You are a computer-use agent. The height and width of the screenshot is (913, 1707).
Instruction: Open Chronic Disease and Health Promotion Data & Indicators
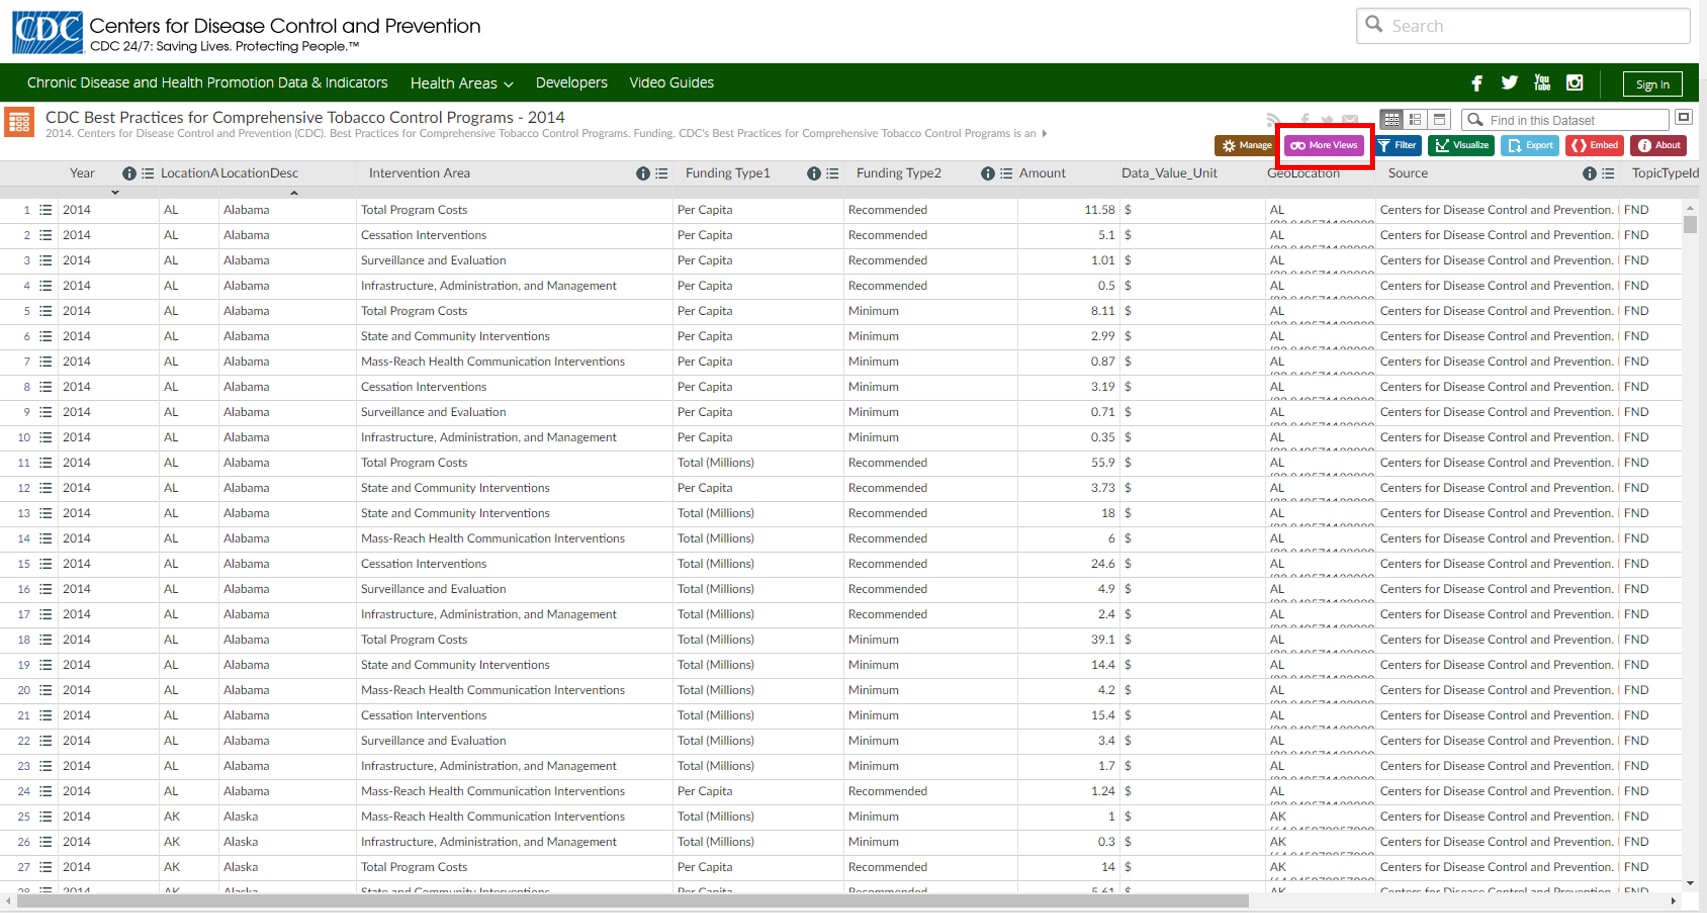pyautogui.click(x=207, y=83)
